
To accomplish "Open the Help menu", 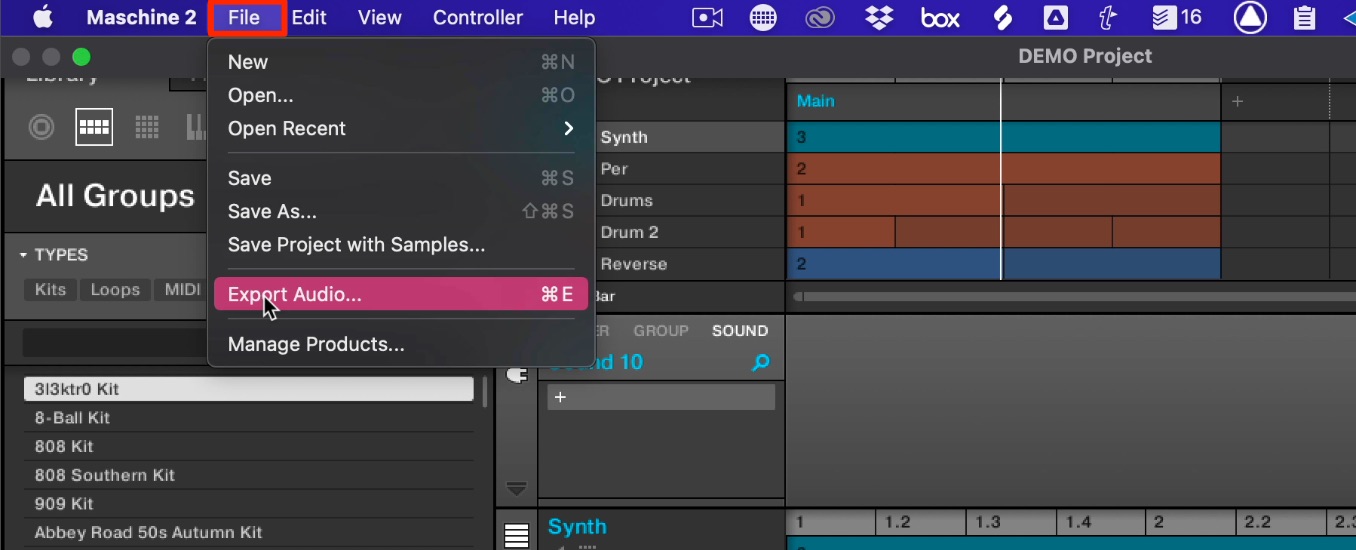I will 574,17.
